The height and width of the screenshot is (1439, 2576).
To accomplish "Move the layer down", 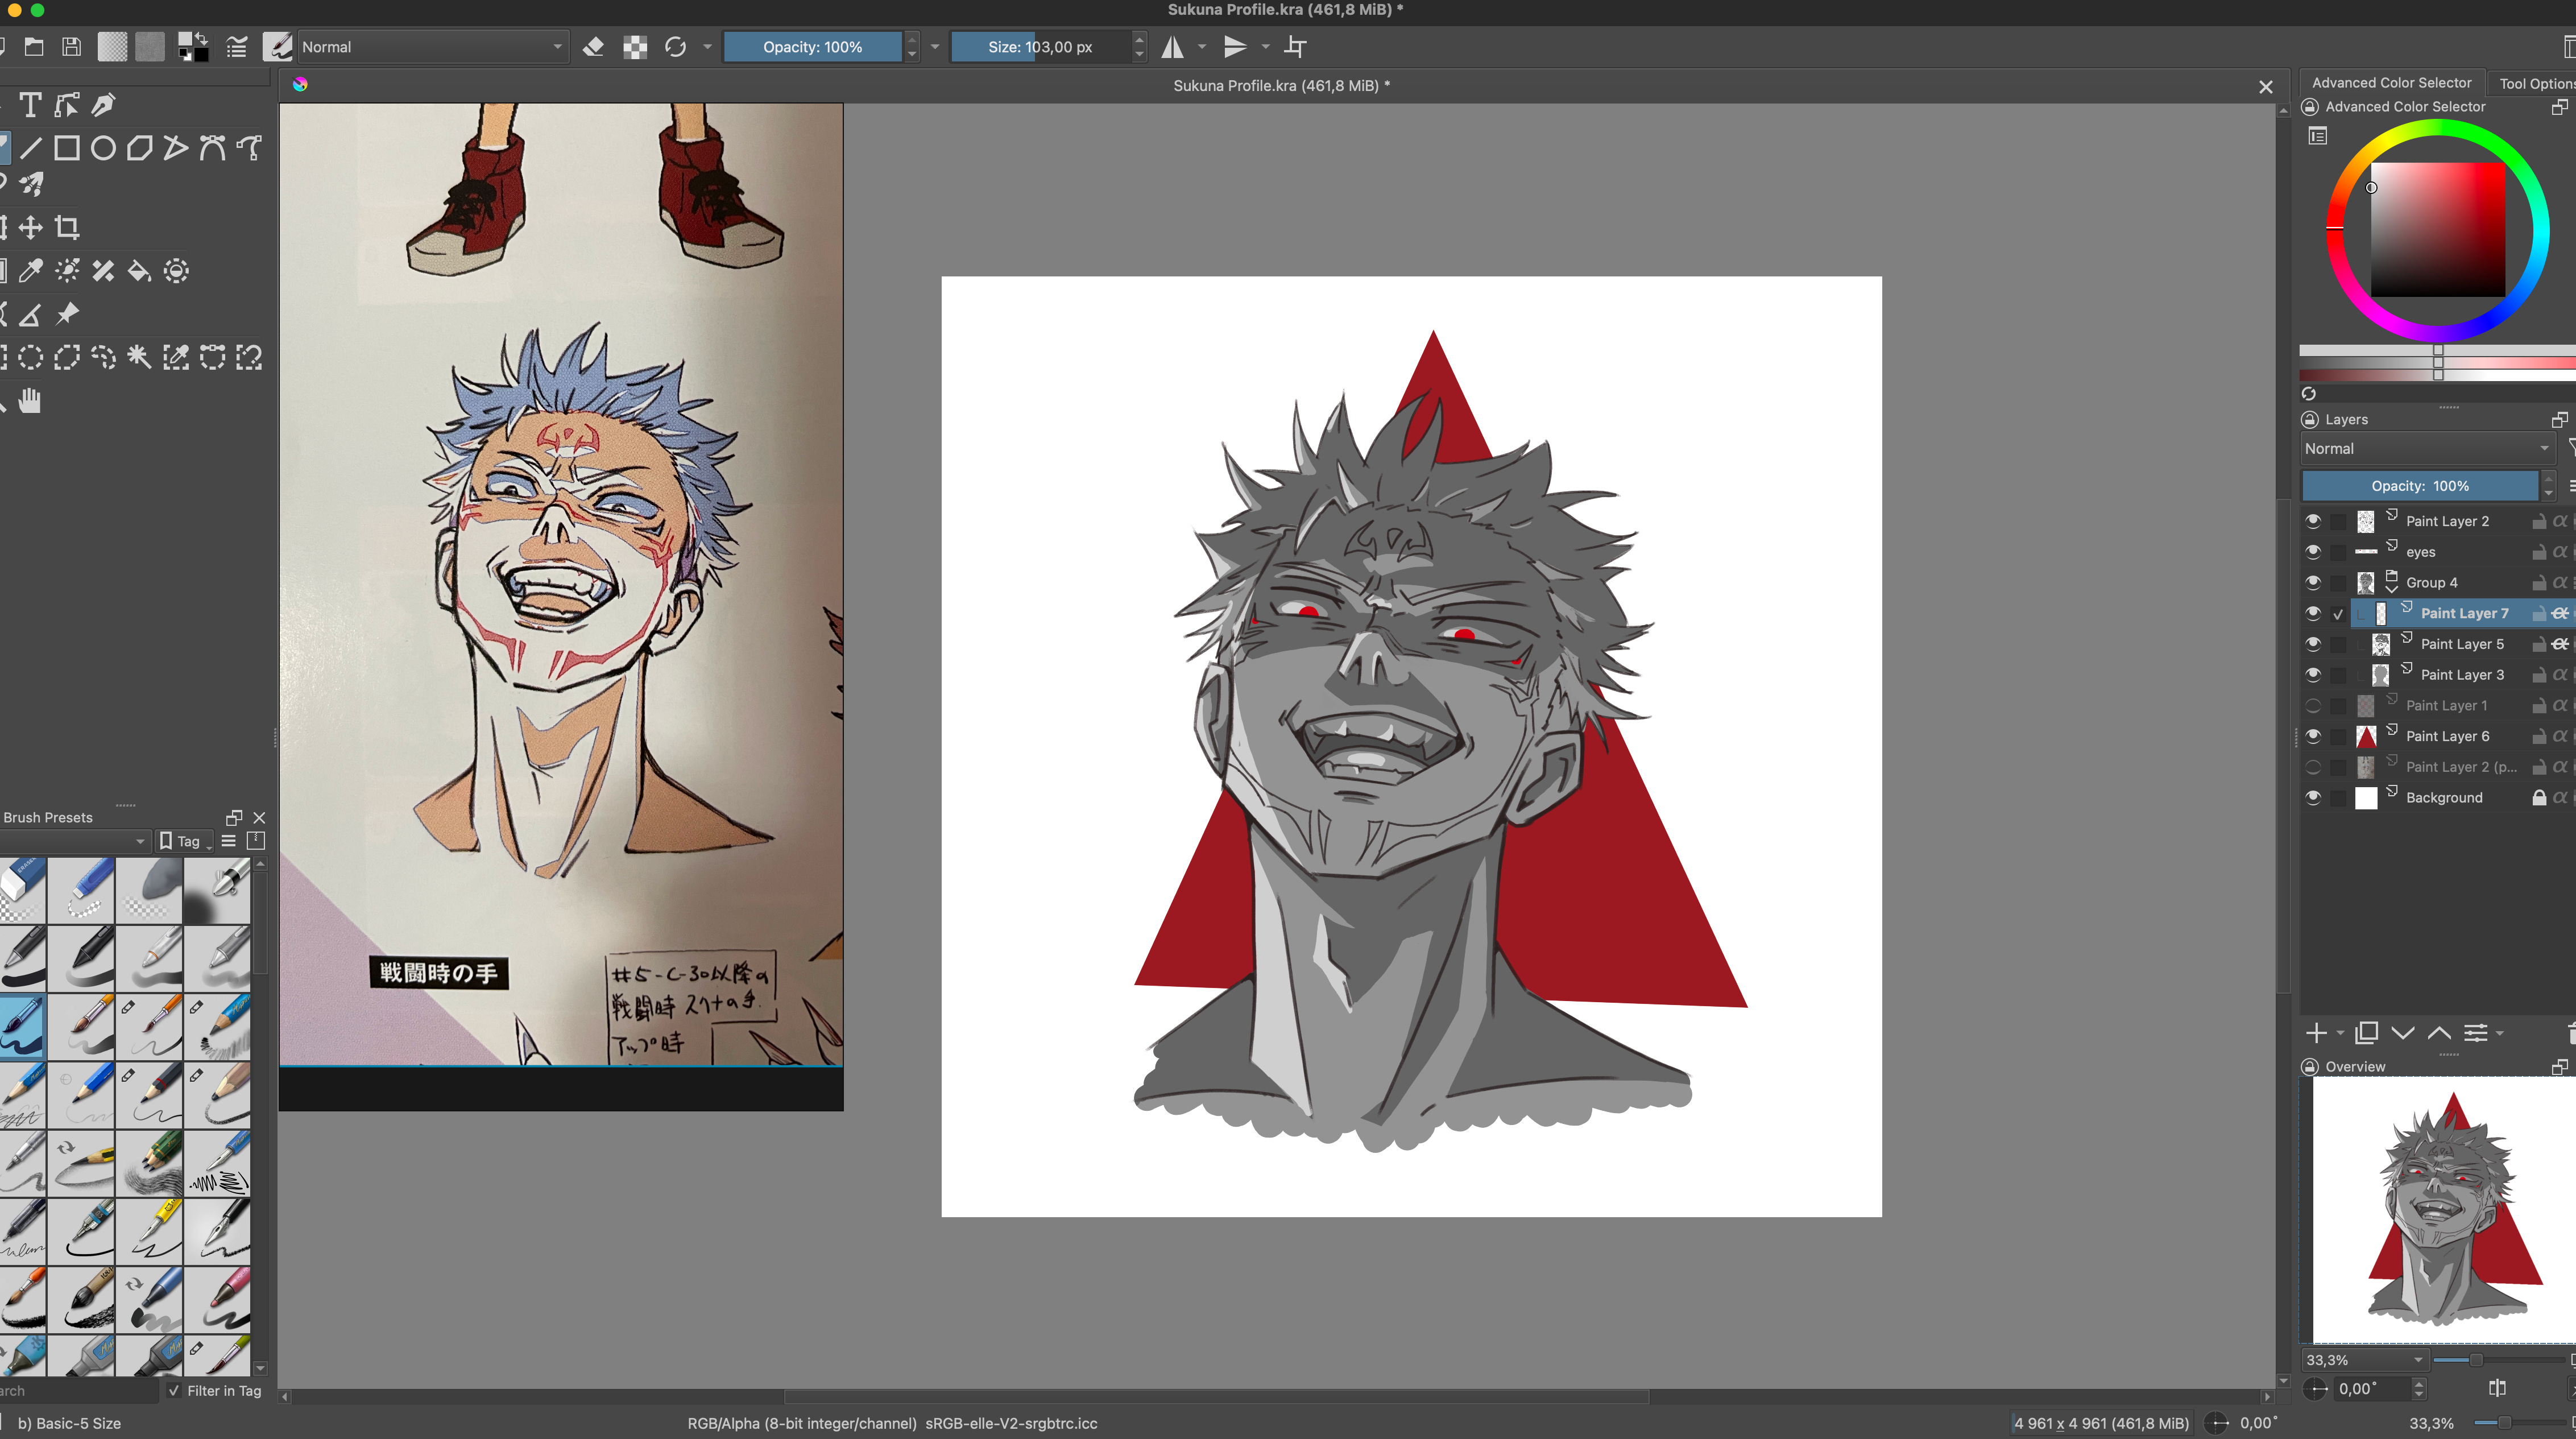I will pyautogui.click(x=2403, y=1033).
